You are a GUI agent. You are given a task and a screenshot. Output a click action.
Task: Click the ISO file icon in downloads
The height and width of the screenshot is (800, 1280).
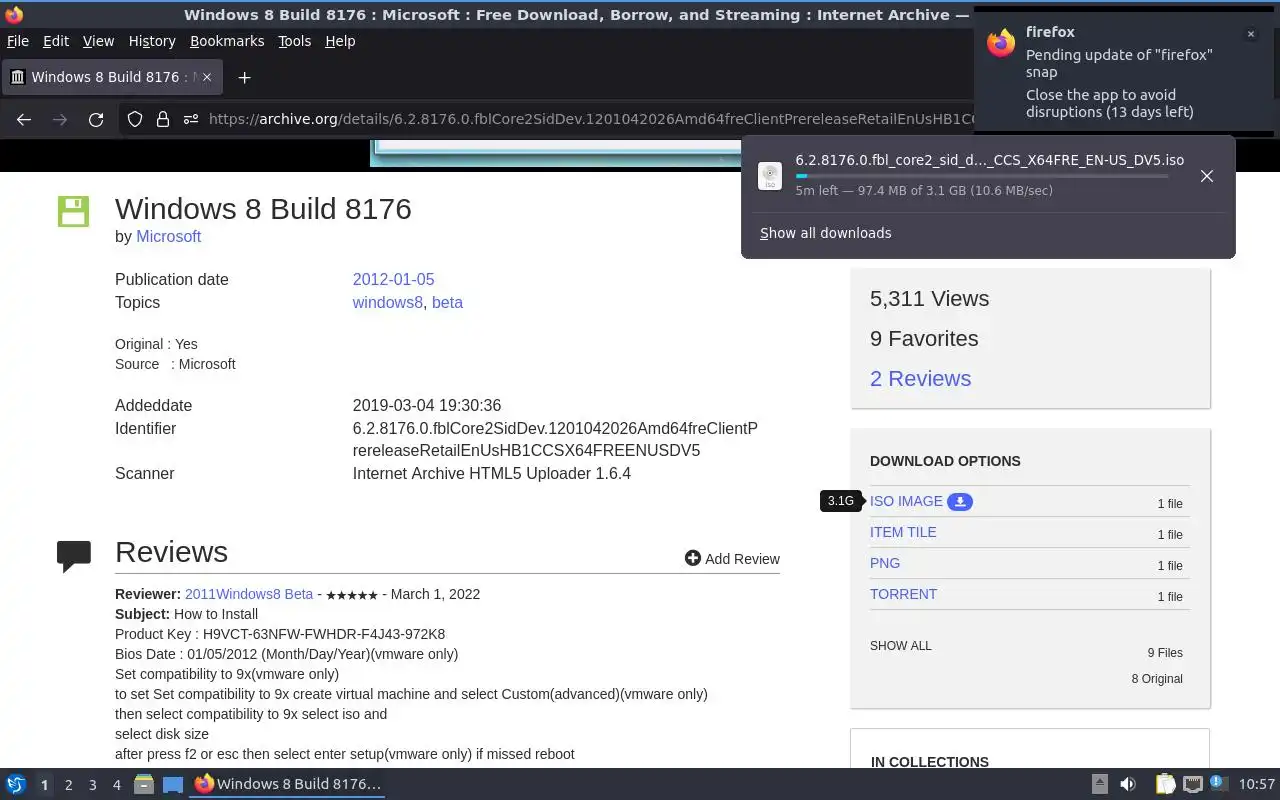tap(770, 176)
